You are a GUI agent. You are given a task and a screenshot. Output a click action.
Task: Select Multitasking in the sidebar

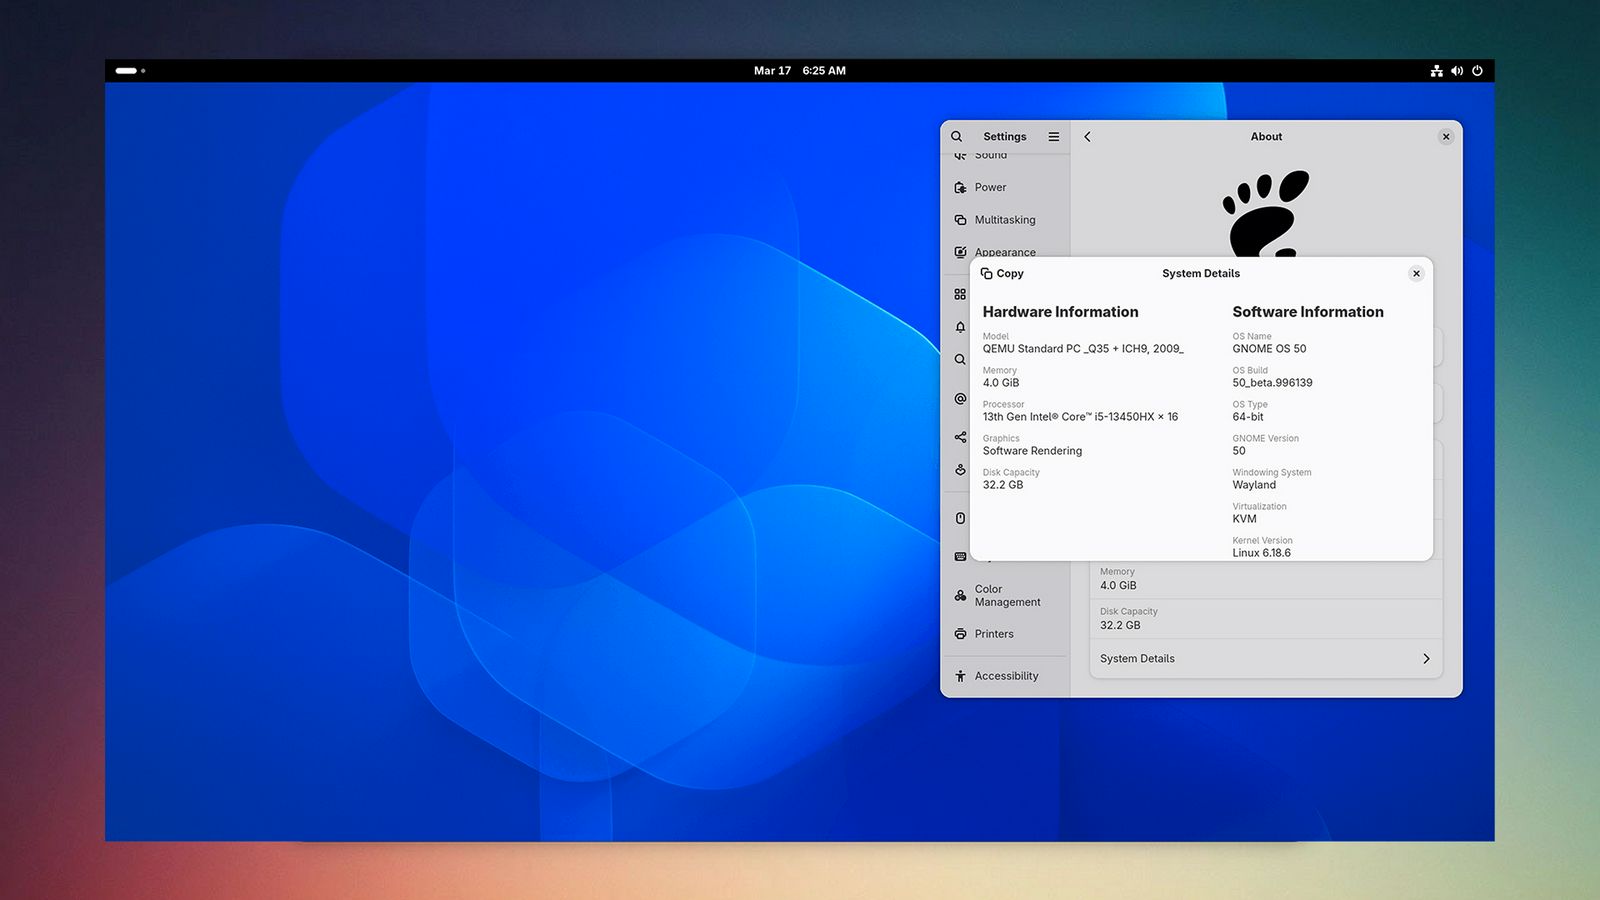pos(1004,220)
